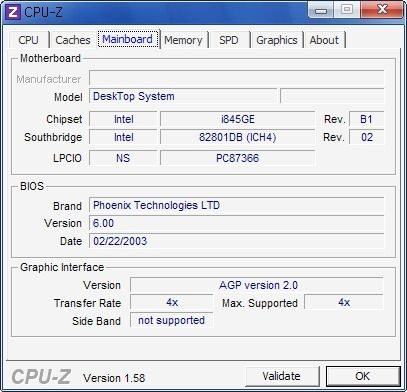Click the LPCIO model 'PC87366'
407x392 pixels.
point(237,158)
